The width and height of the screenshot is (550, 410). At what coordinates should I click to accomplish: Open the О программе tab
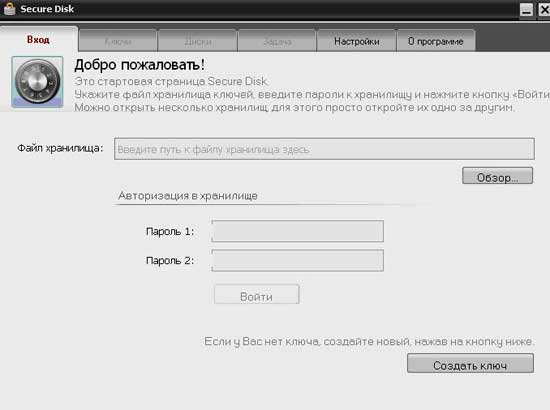coord(436,41)
